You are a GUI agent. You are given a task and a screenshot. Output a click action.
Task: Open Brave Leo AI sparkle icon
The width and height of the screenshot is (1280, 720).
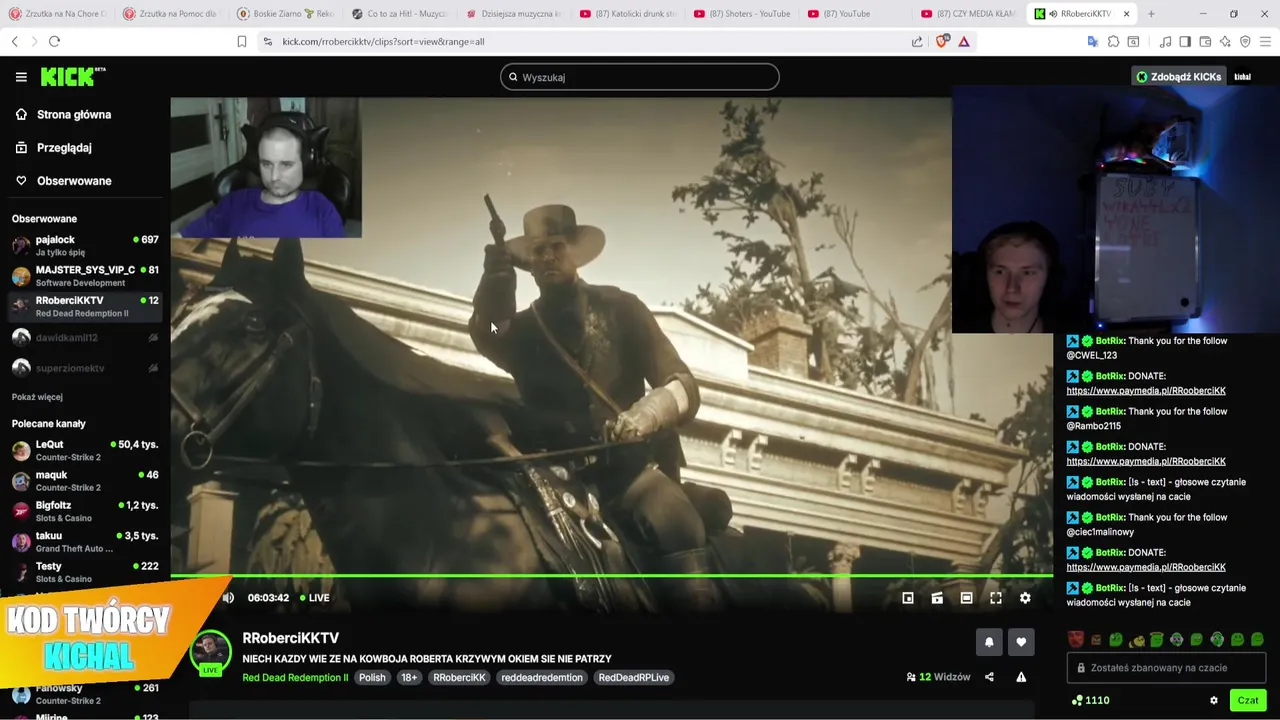click(x=1225, y=41)
